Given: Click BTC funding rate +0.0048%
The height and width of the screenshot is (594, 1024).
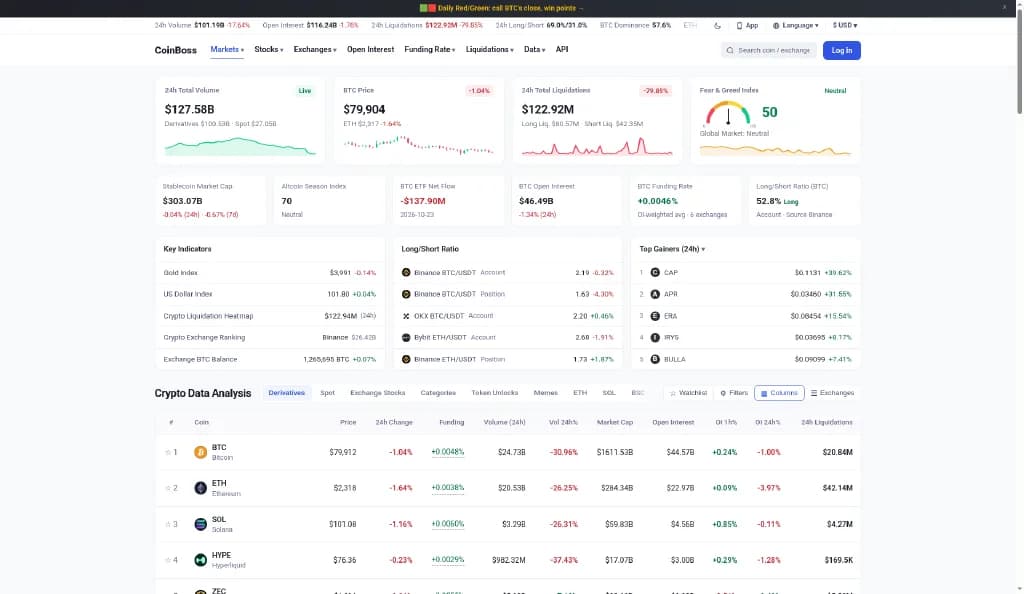Looking at the screenshot, I should 447,452.
